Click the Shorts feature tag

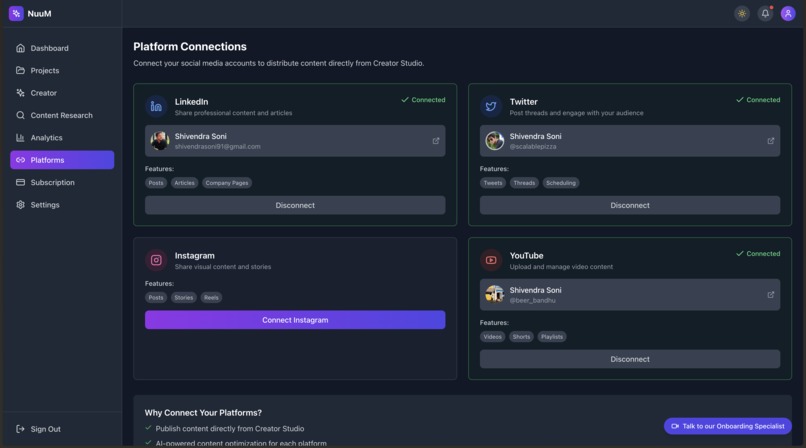[521, 337]
